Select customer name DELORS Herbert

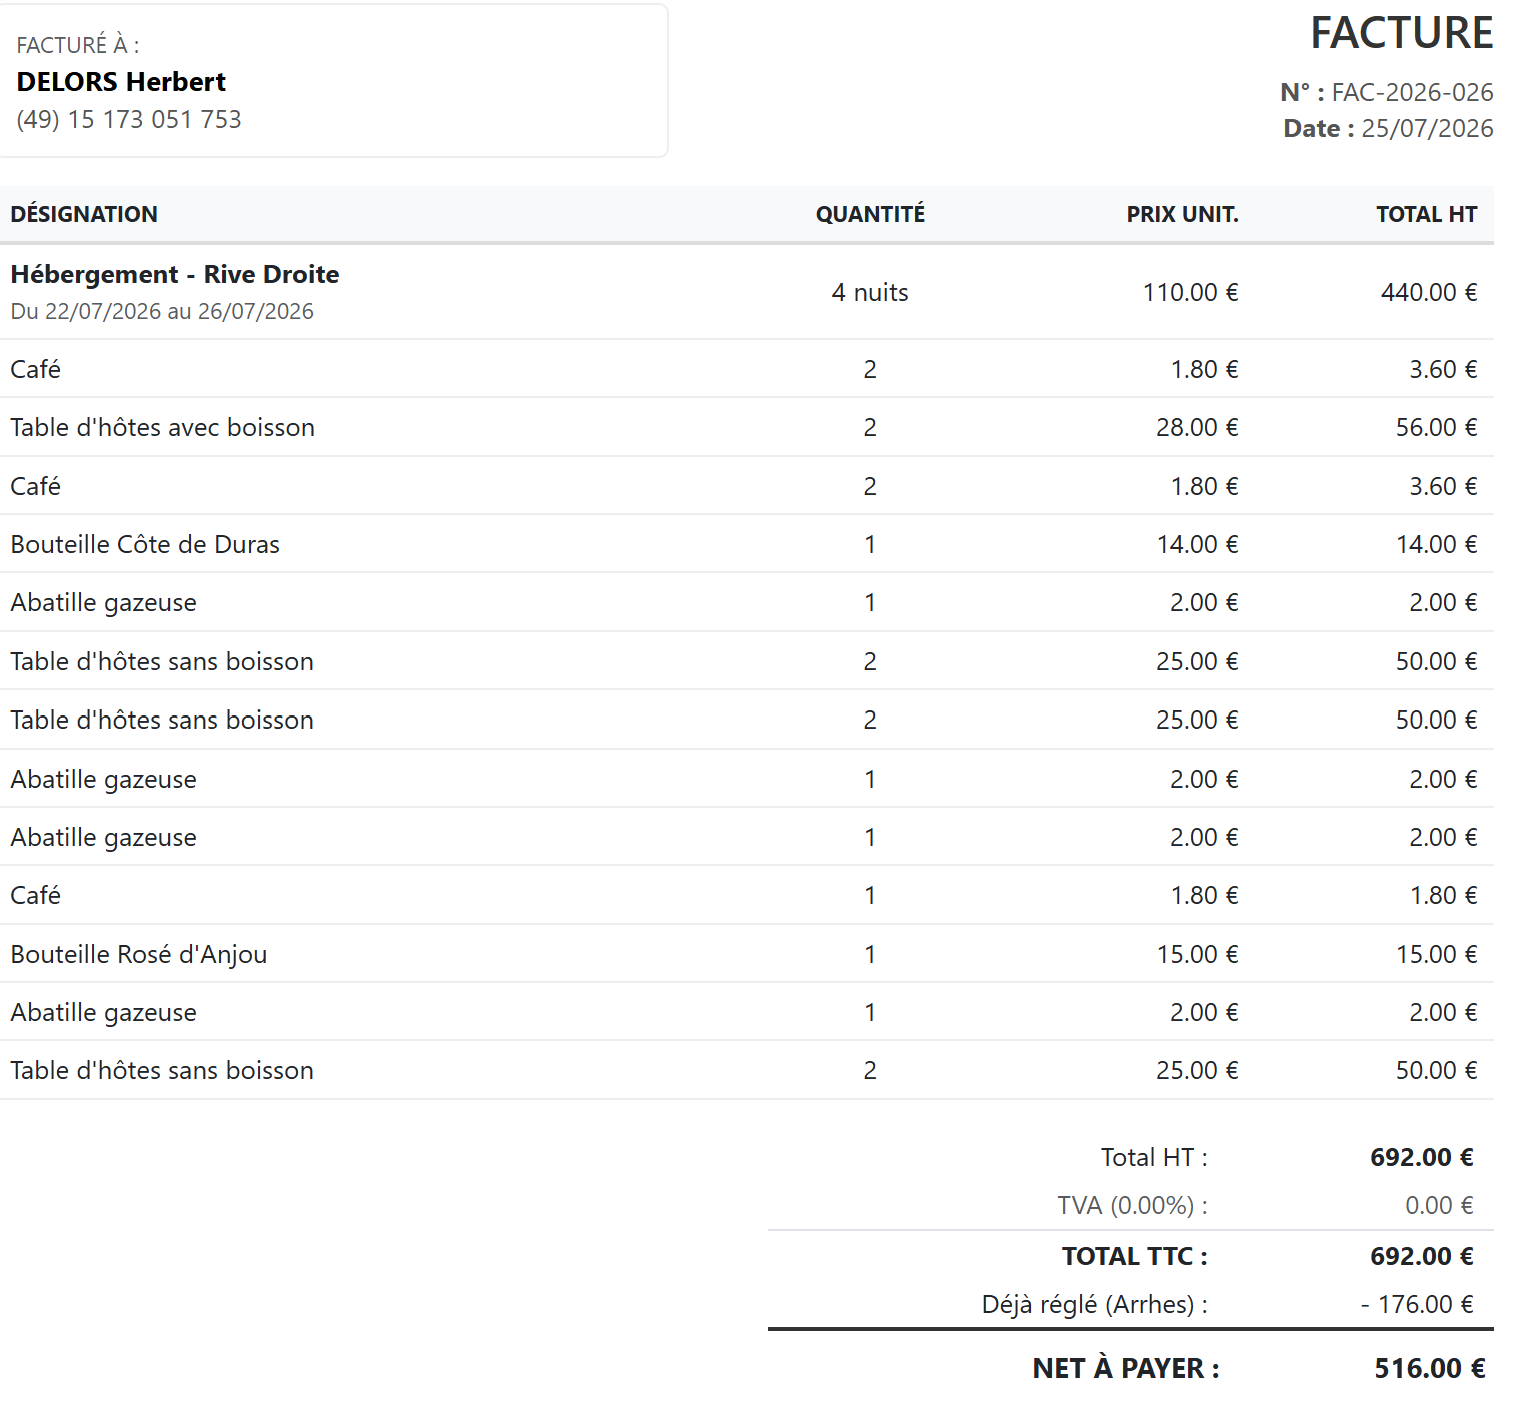click(121, 81)
